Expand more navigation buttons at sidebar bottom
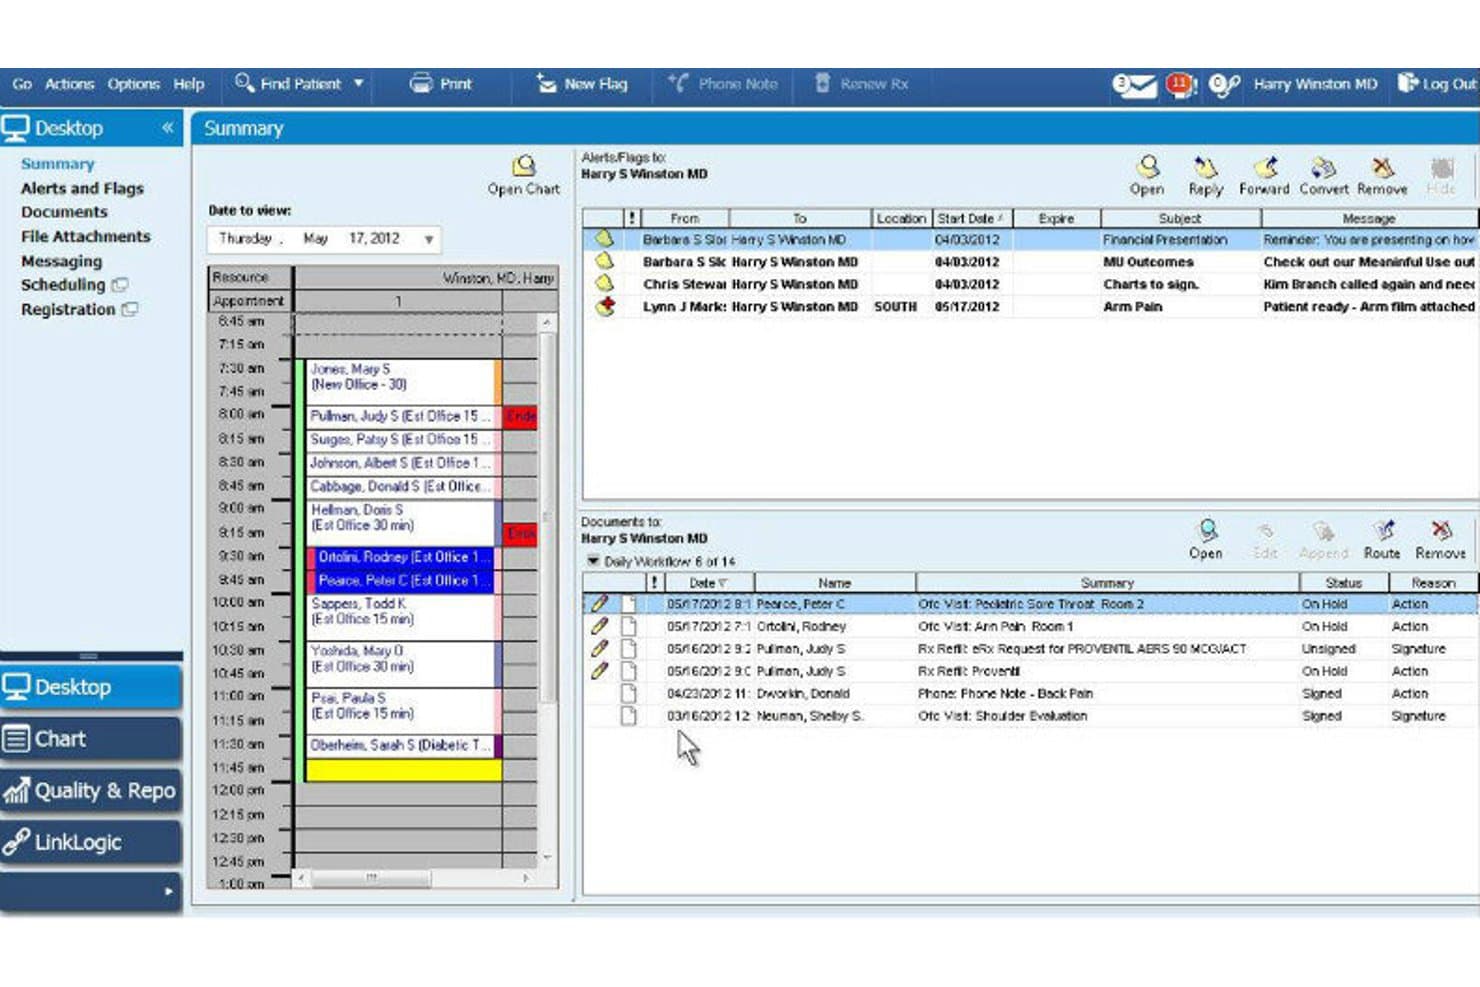Viewport: 1480px width, 987px height. (168, 891)
